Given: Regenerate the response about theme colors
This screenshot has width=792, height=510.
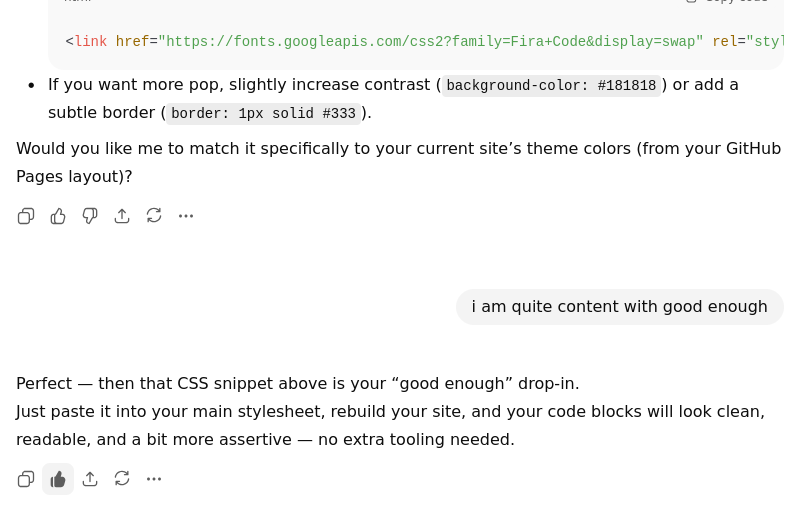Looking at the screenshot, I should pos(154,216).
